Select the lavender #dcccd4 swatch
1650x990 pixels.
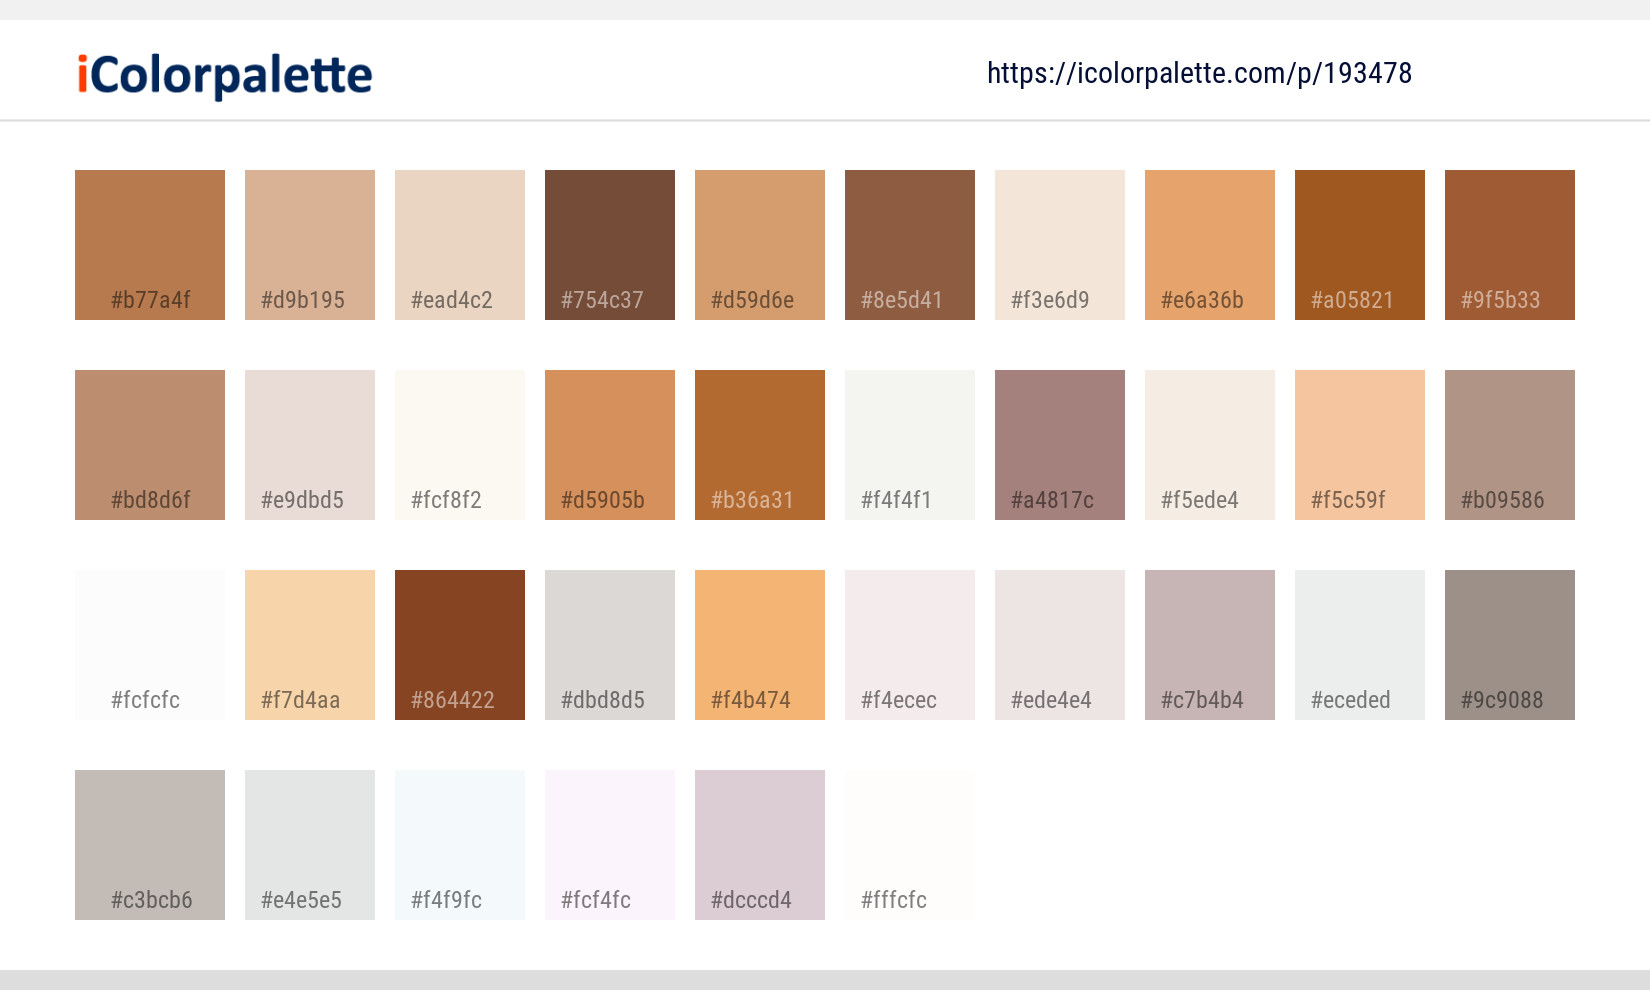(759, 844)
